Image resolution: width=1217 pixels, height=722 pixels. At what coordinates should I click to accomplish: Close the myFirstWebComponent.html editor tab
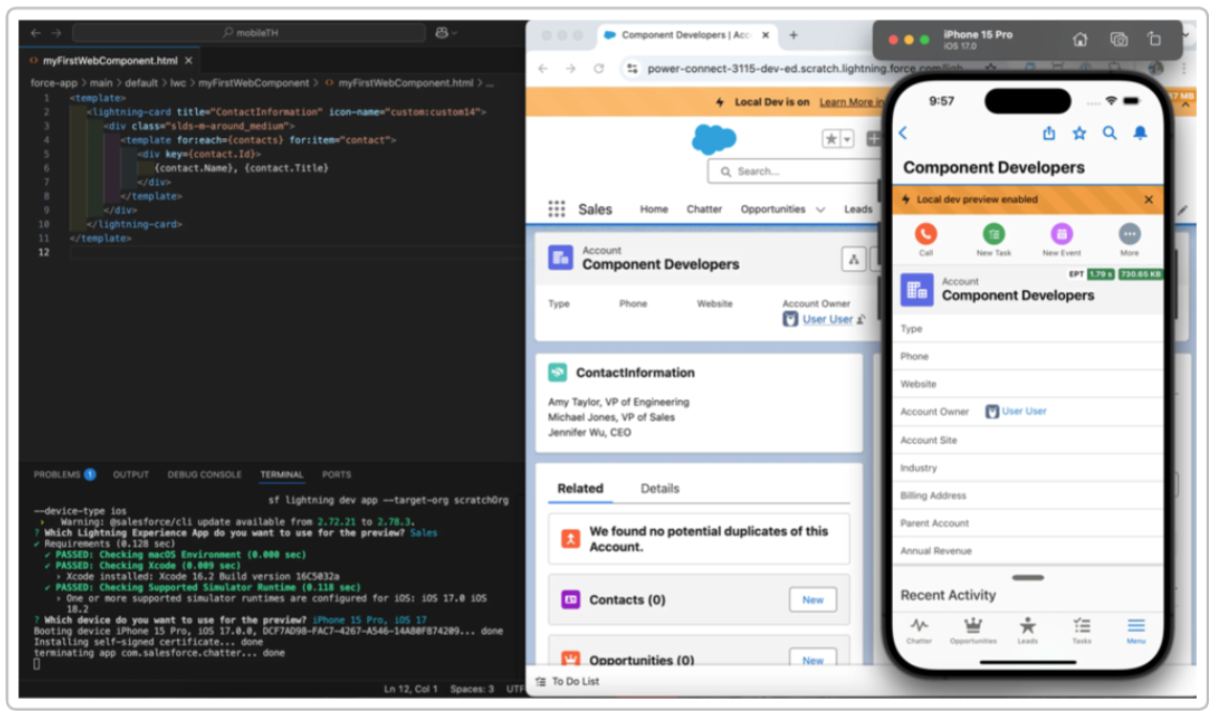189,61
